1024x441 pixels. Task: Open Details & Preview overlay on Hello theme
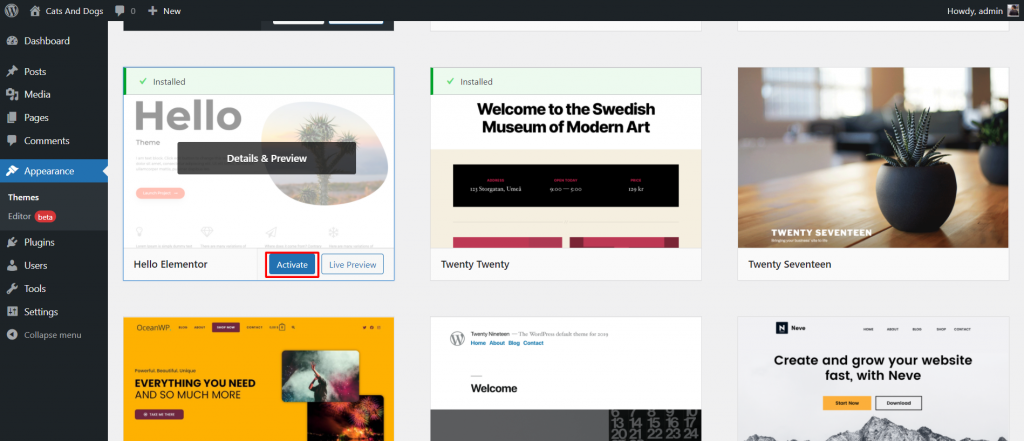tap(266, 158)
